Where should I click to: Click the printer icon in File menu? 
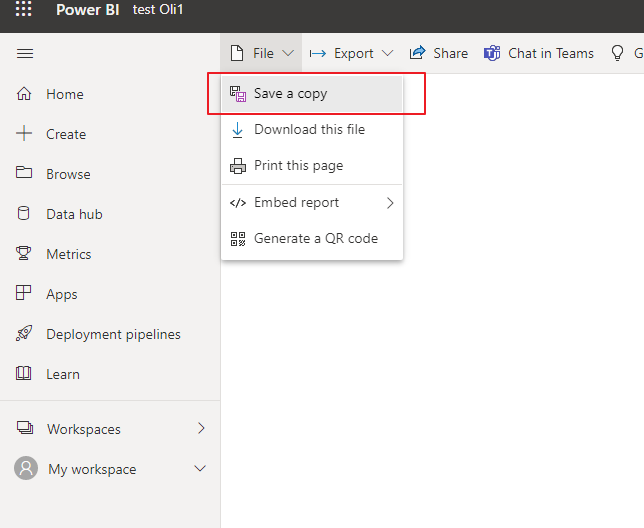[238, 166]
